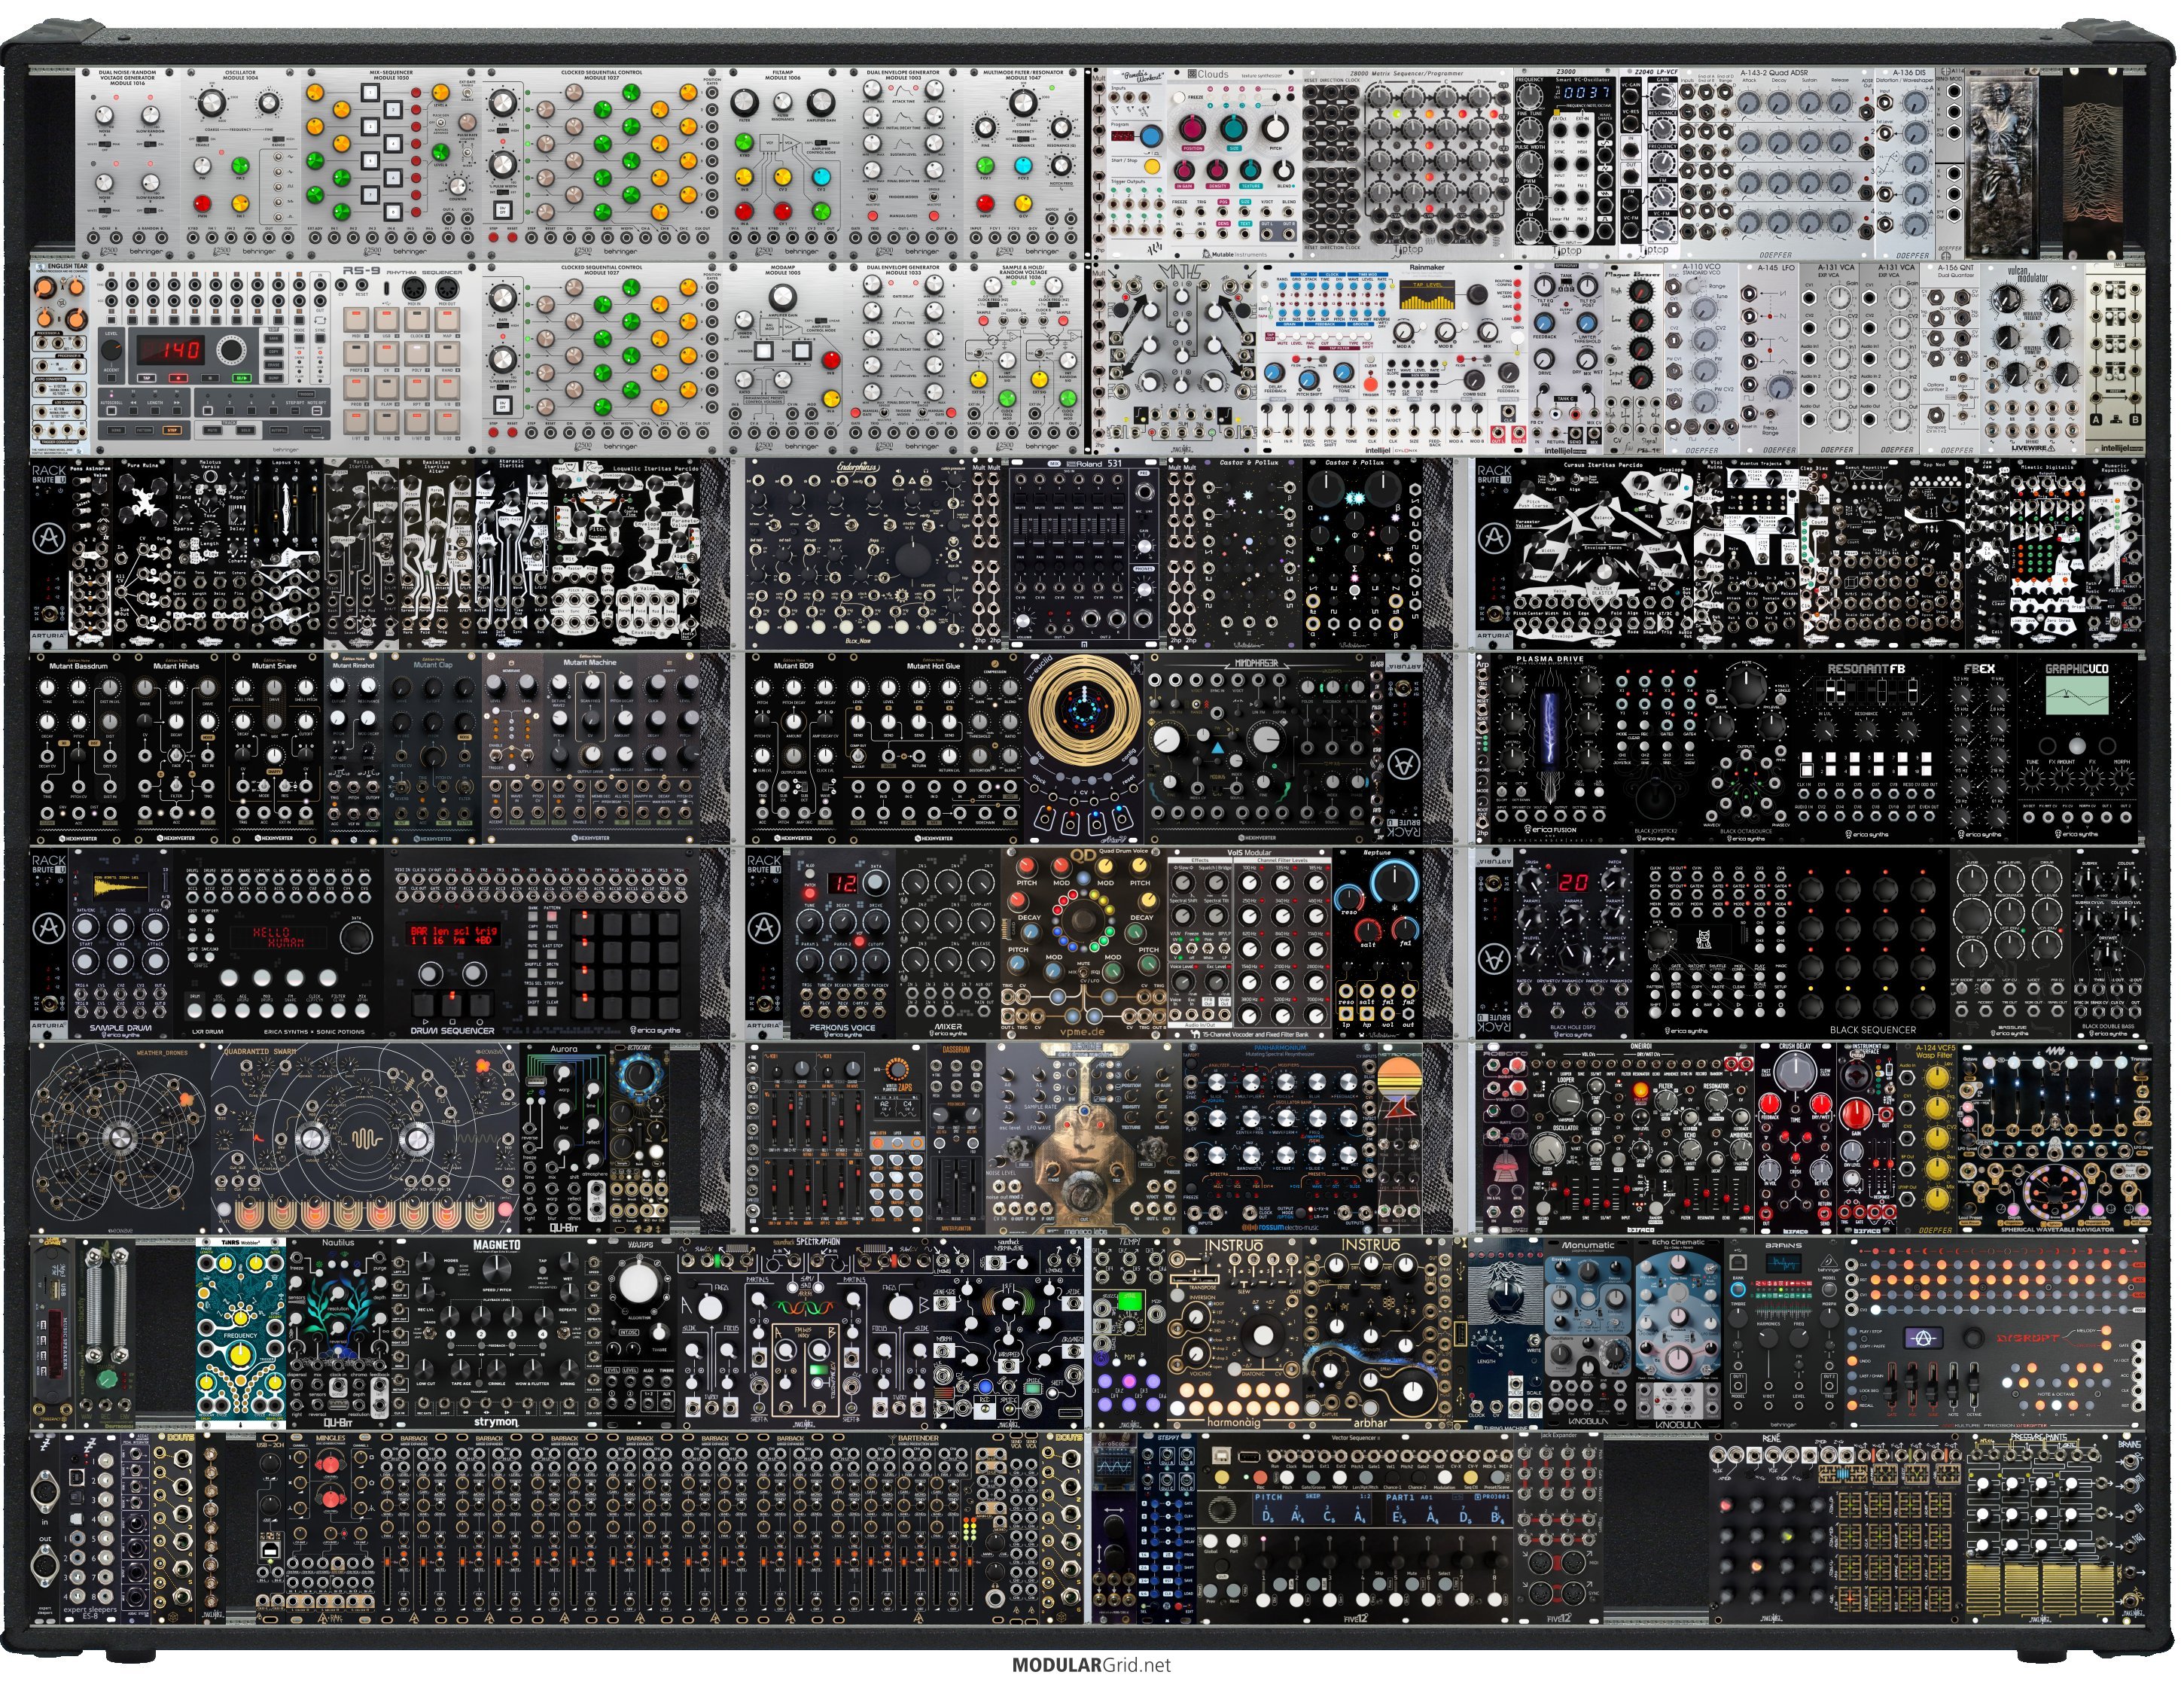Open the Perkons Voice module
Image resolution: width=2184 pixels, height=1681 pixels.
point(843,943)
